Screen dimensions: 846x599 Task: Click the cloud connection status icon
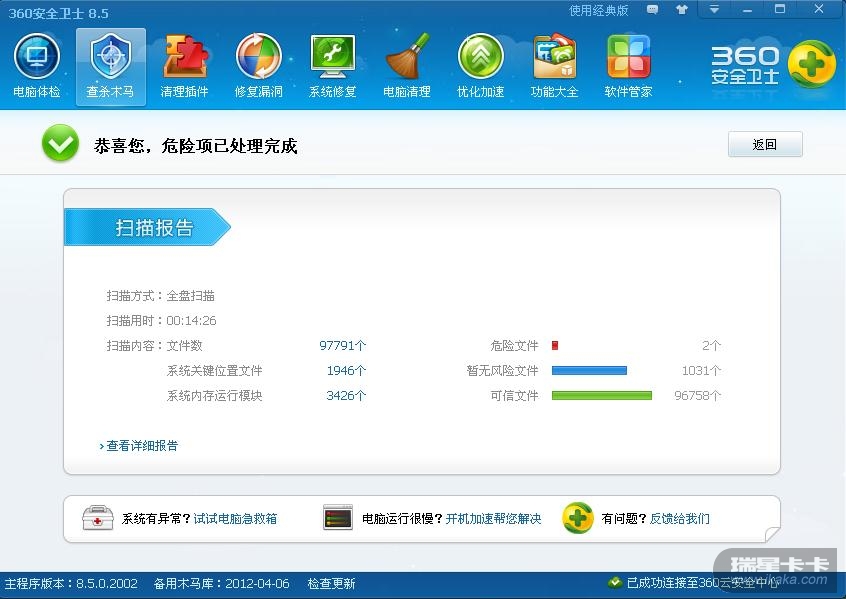point(615,583)
